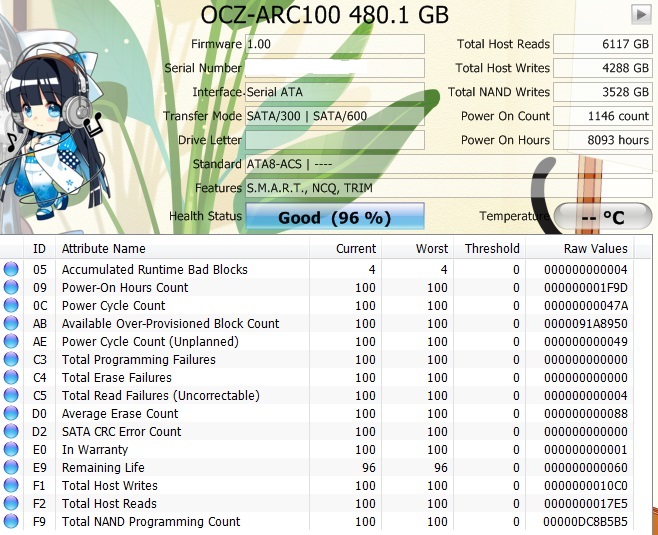Click the Transfer Mode field SATA/300 | SATA/600
Viewport: 658px width, 535px height.
point(334,116)
